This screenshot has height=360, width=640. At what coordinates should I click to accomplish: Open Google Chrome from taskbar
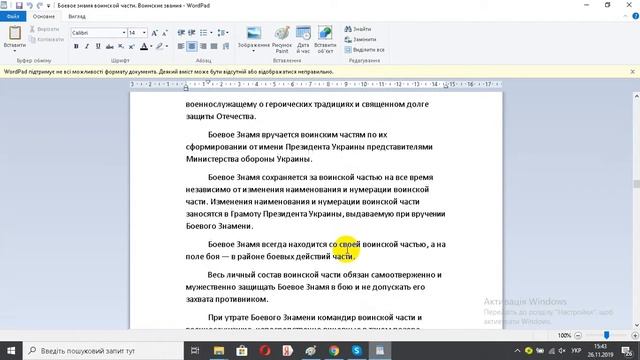pyautogui.click(x=334, y=351)
